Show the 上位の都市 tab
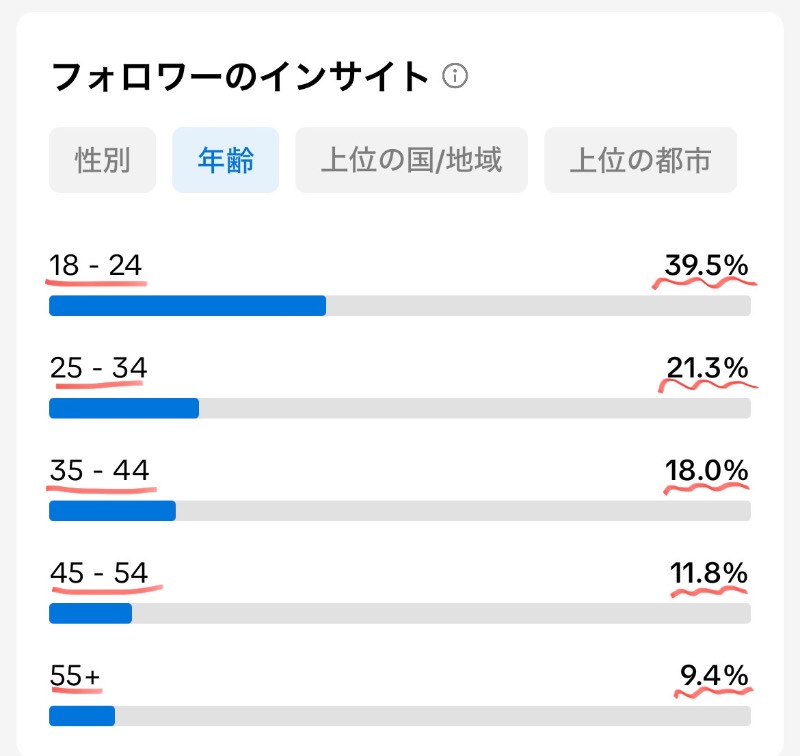Viewport: 800px width, 756px height. tap(640, 160)
